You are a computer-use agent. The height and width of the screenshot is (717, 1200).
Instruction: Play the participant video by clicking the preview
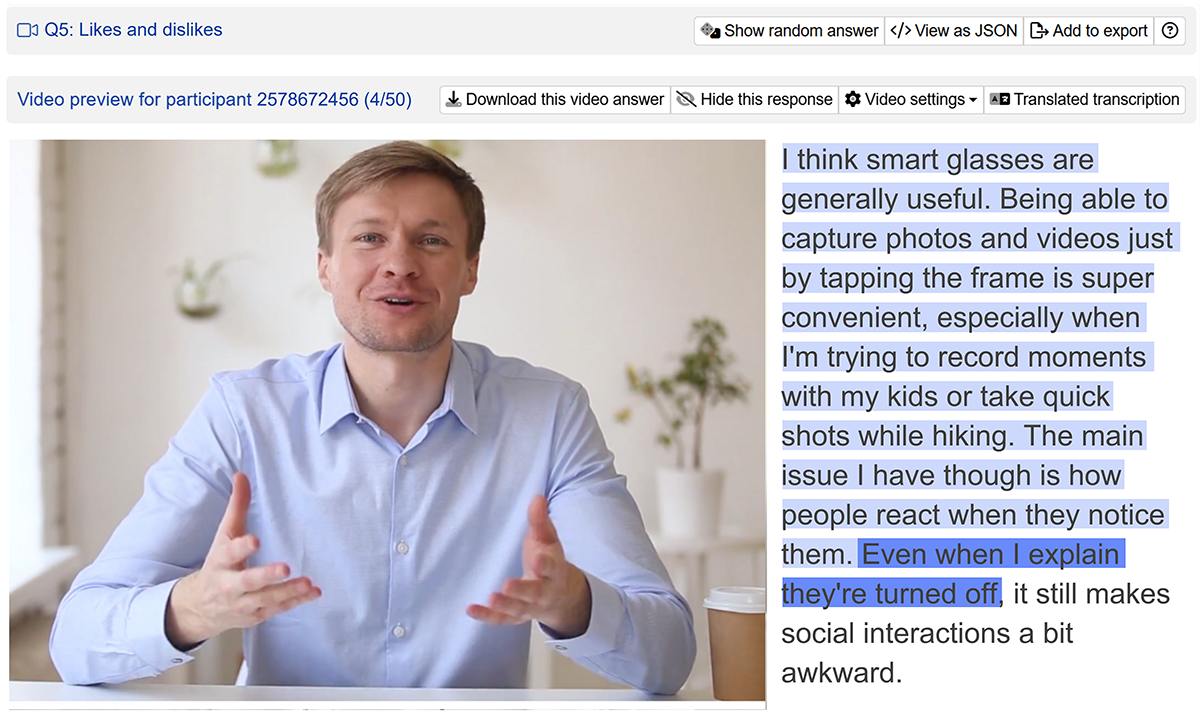tap(387, 420)
